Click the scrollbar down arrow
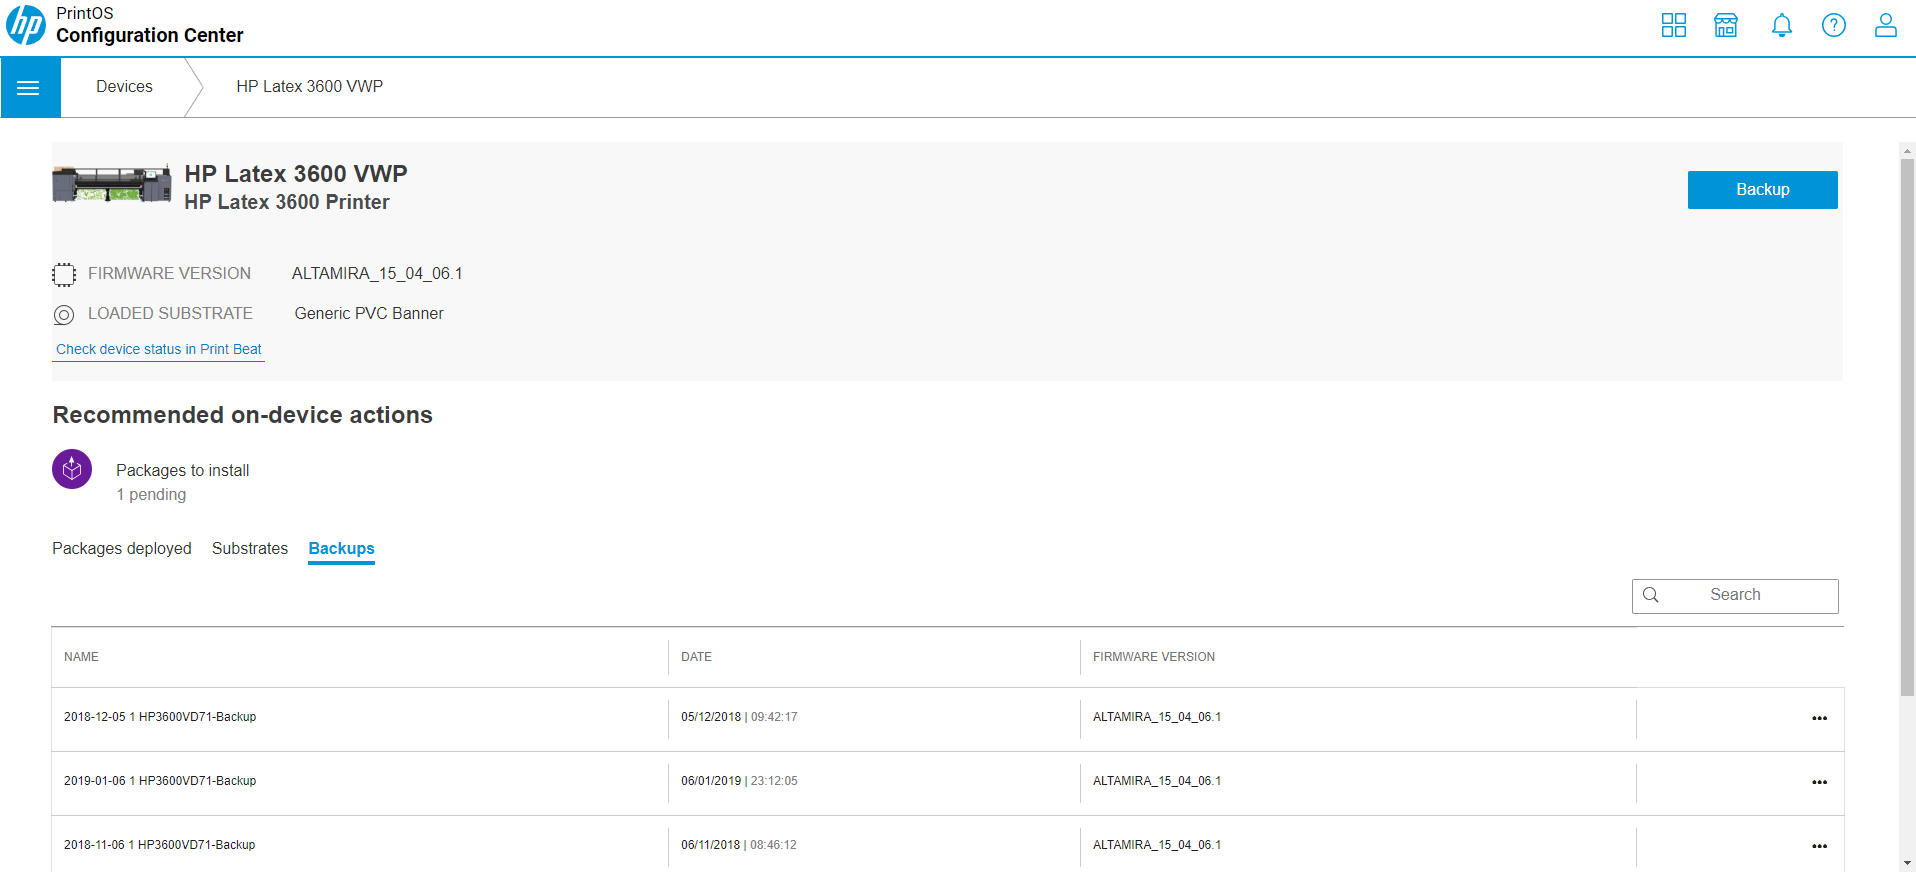Screen dimensions: 1916x874 [1907, 863]
